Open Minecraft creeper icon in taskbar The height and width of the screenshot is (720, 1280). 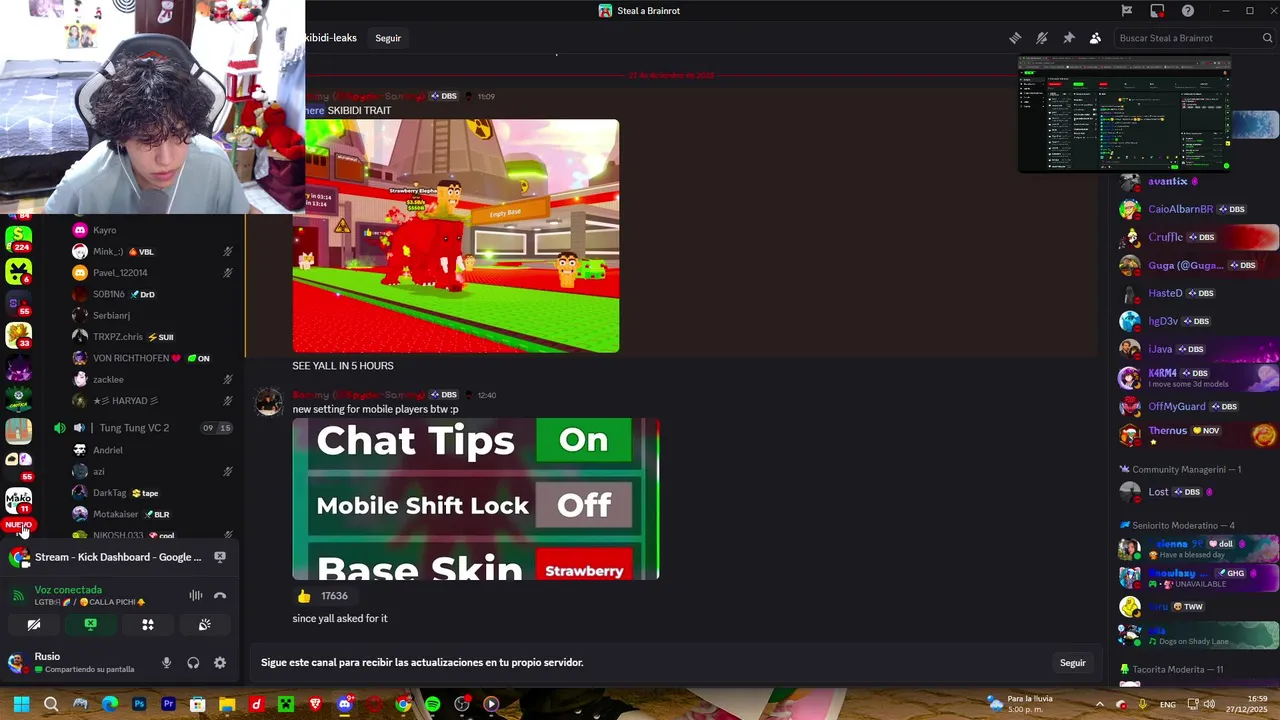(x=286, y=704)
